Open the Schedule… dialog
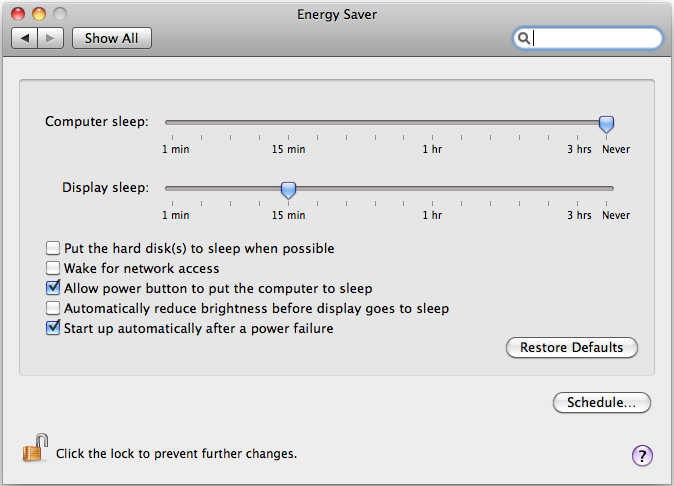This screenshot has height=486, width=674. tap(601, 402)
